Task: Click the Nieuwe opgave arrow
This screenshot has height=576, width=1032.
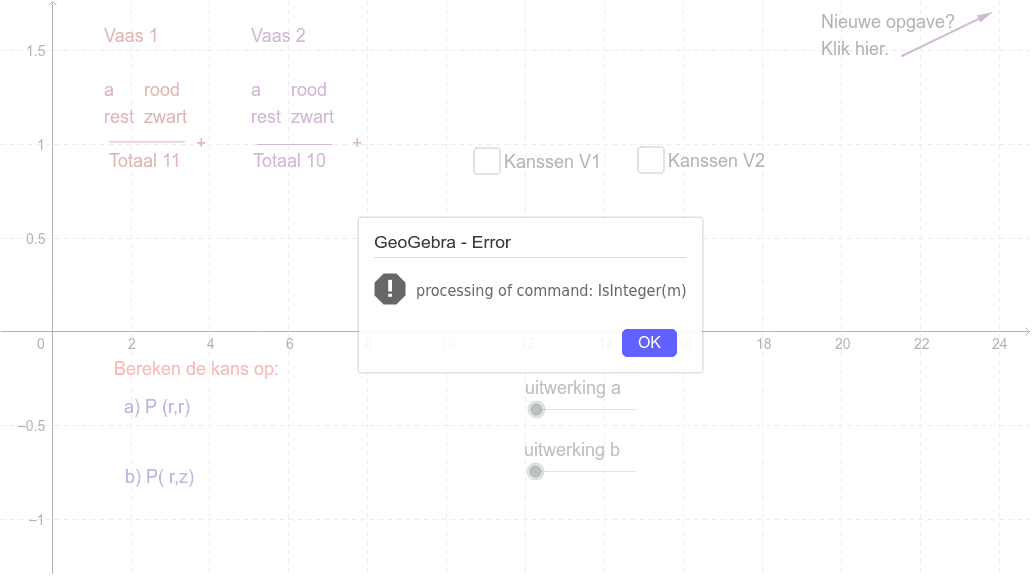Action: pos(946,34)
